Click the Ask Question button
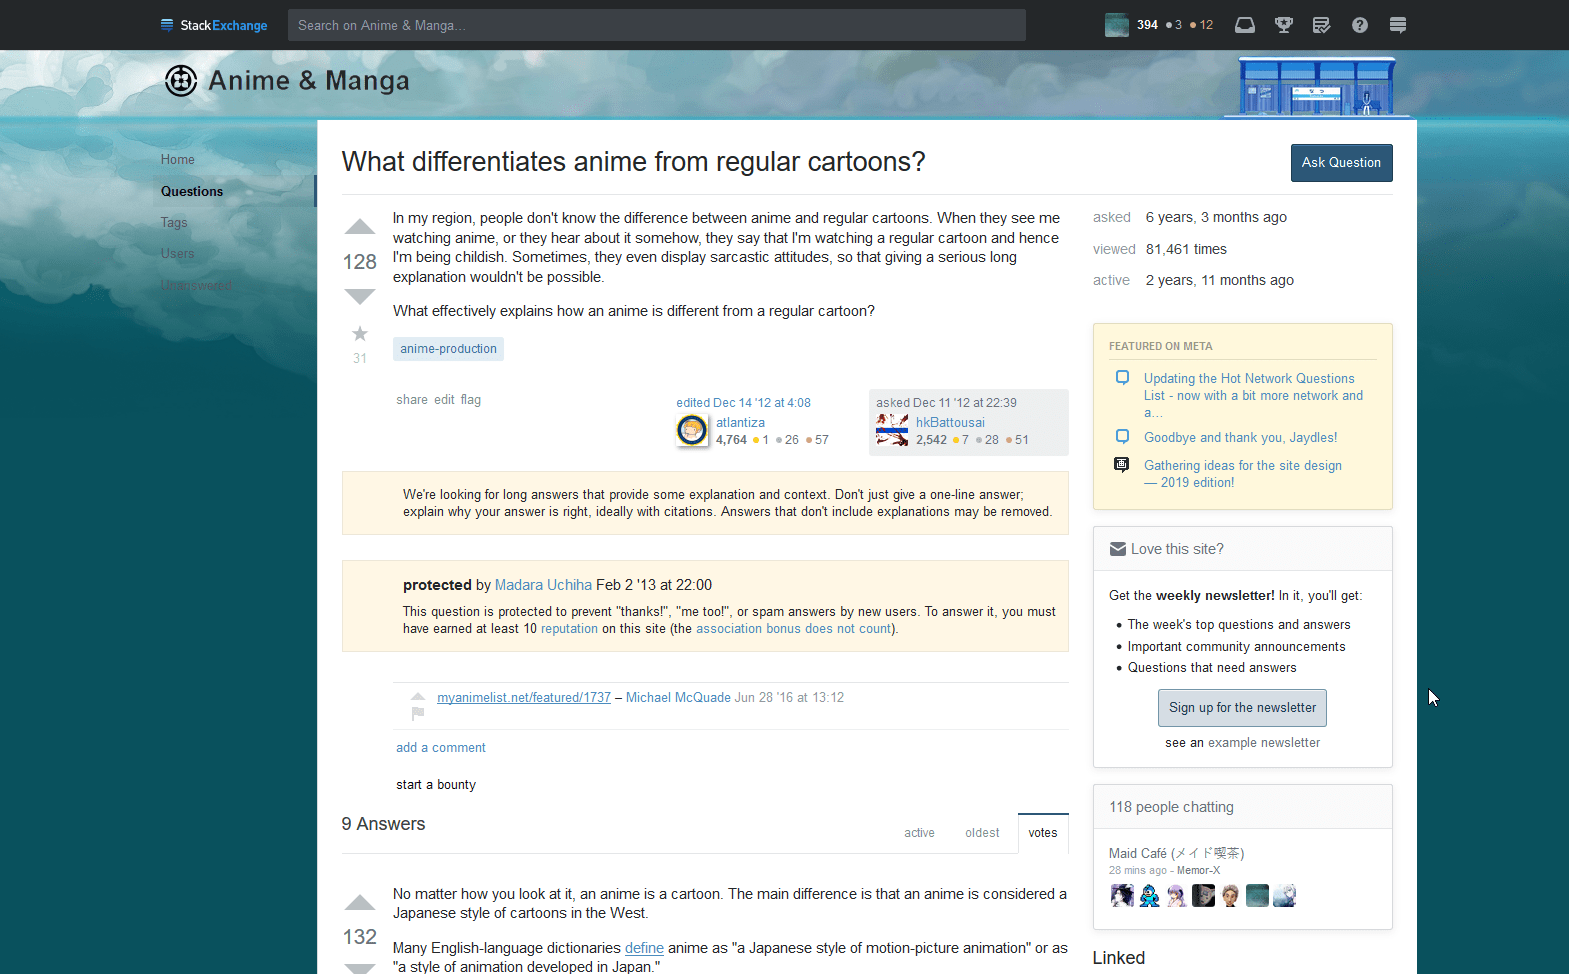The height and width of the screenshot is (974, 1569). pos(1340,163)
